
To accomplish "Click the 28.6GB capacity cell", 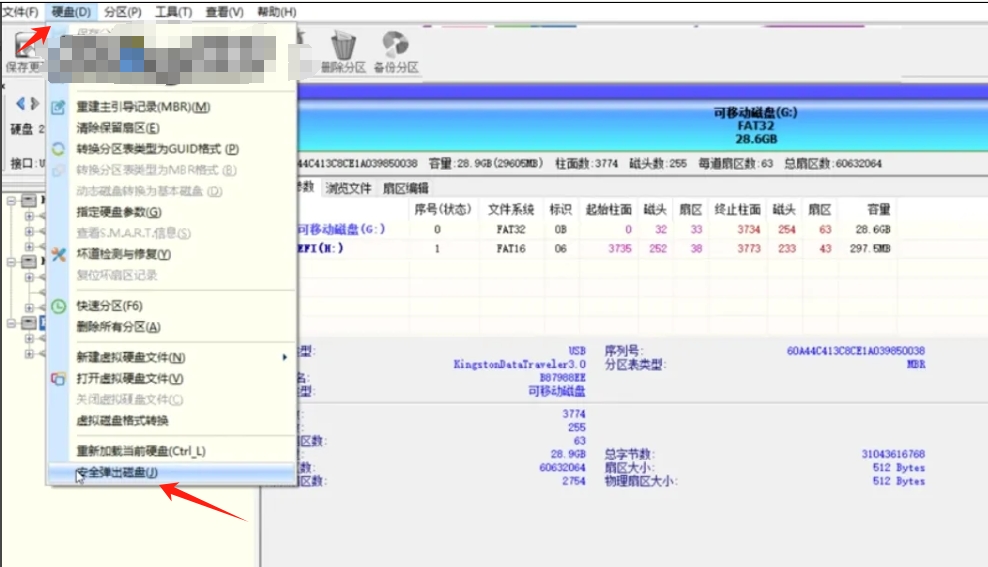I will pyautogui.click(x=873, y=229).
